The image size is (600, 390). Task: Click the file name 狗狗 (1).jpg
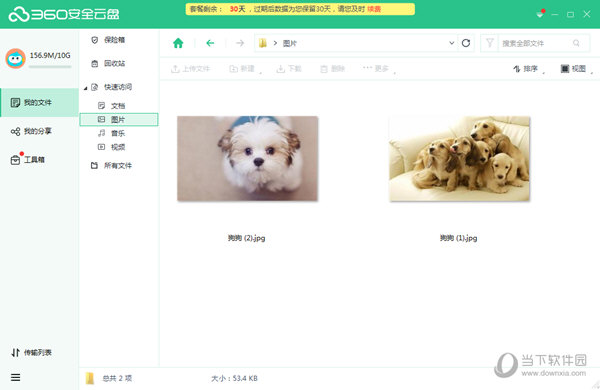pyautogui.click(x=458, y=238)
